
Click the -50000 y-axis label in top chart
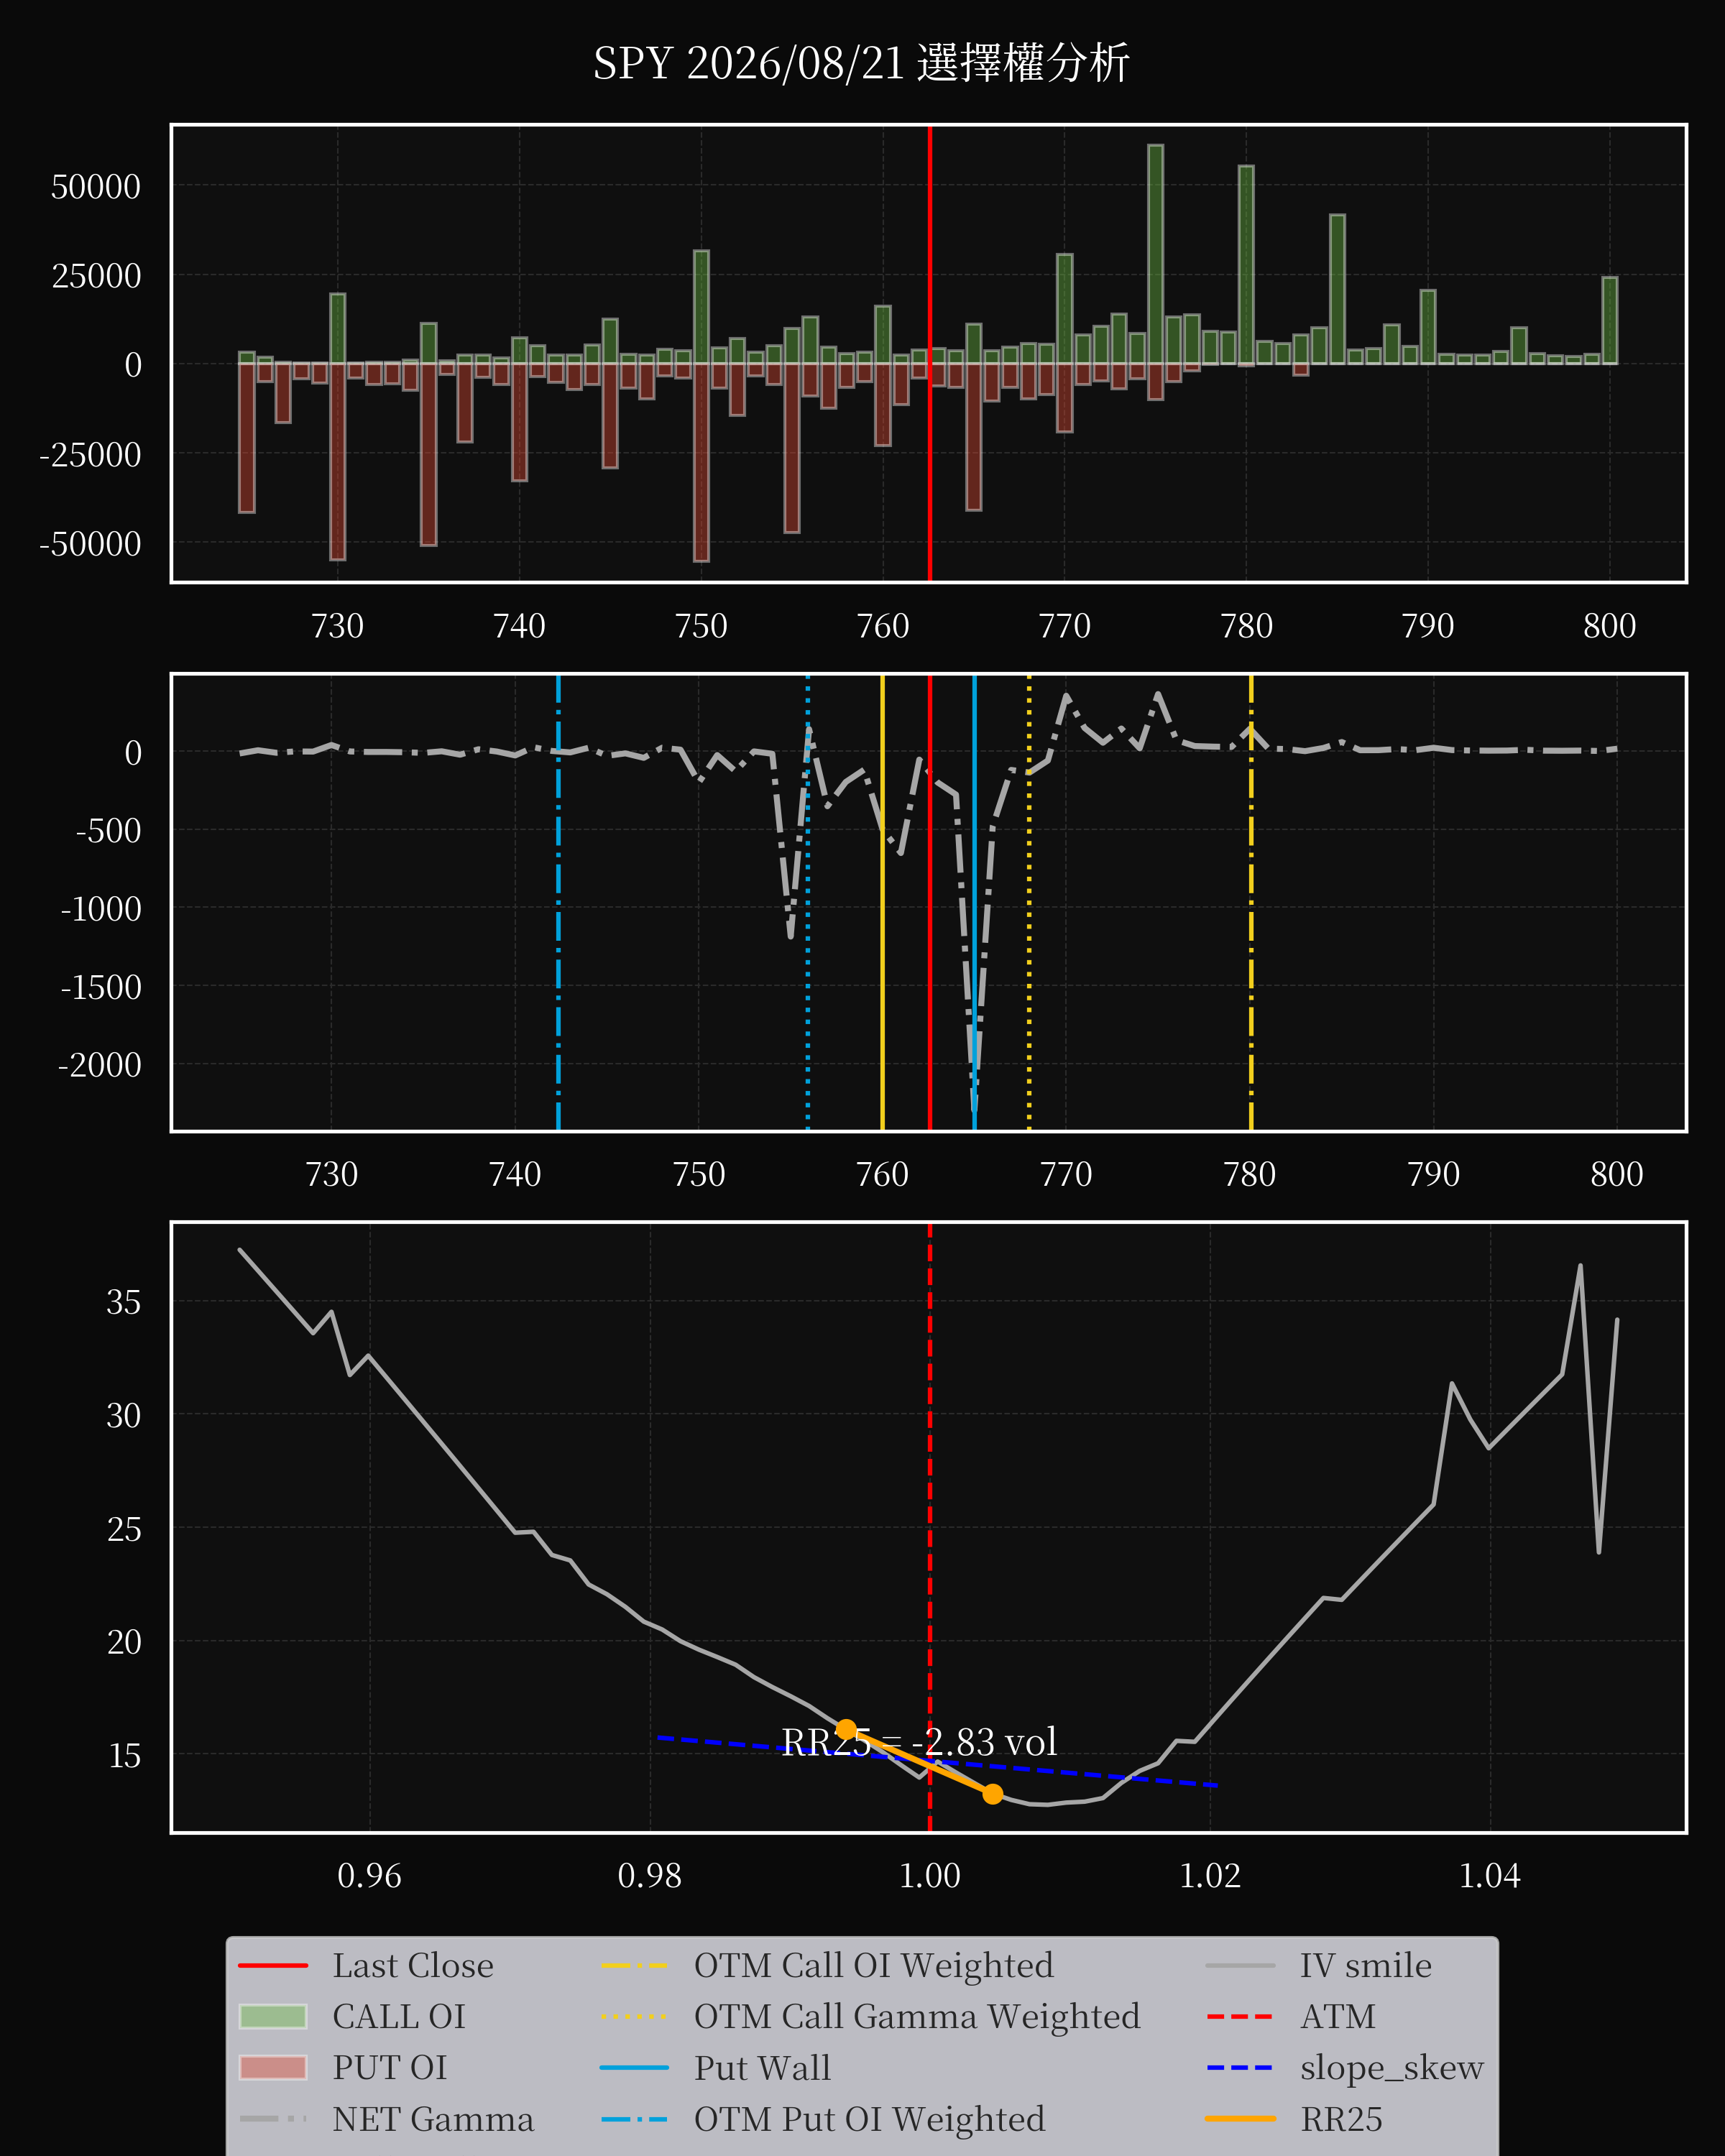90,544
